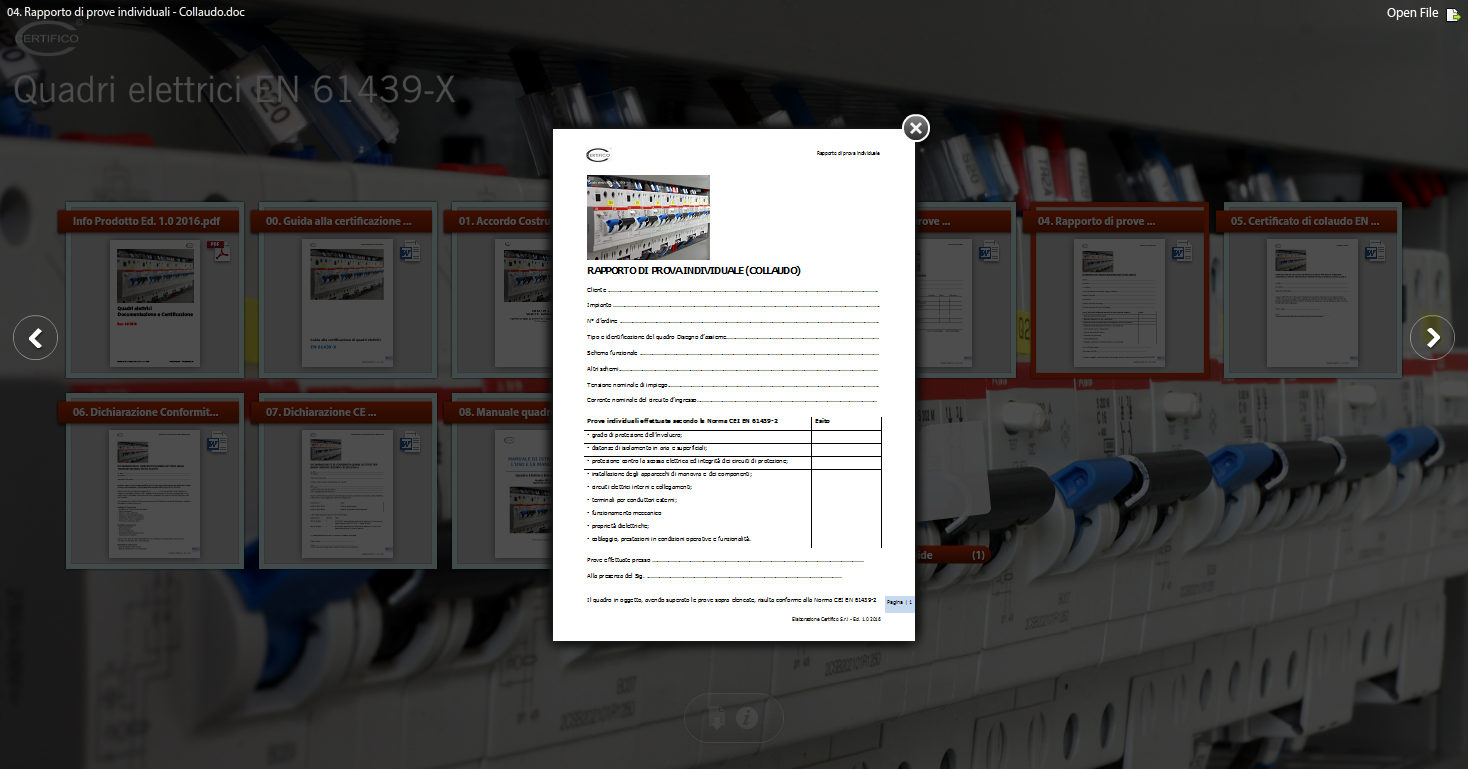Show file information with the info icon

(x=747, y=717)
